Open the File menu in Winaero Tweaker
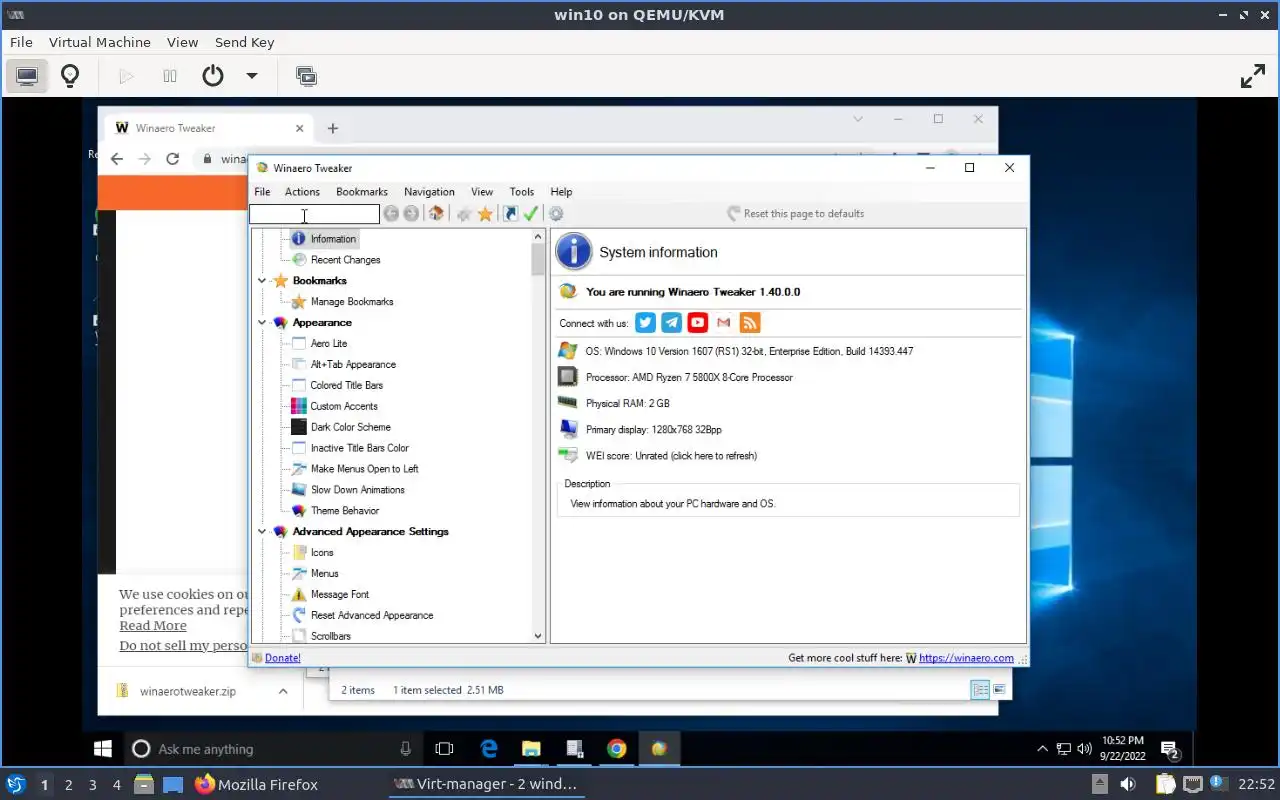Image resolution: width=1280 pixels, height=800 pixels. tap(262, 192)
